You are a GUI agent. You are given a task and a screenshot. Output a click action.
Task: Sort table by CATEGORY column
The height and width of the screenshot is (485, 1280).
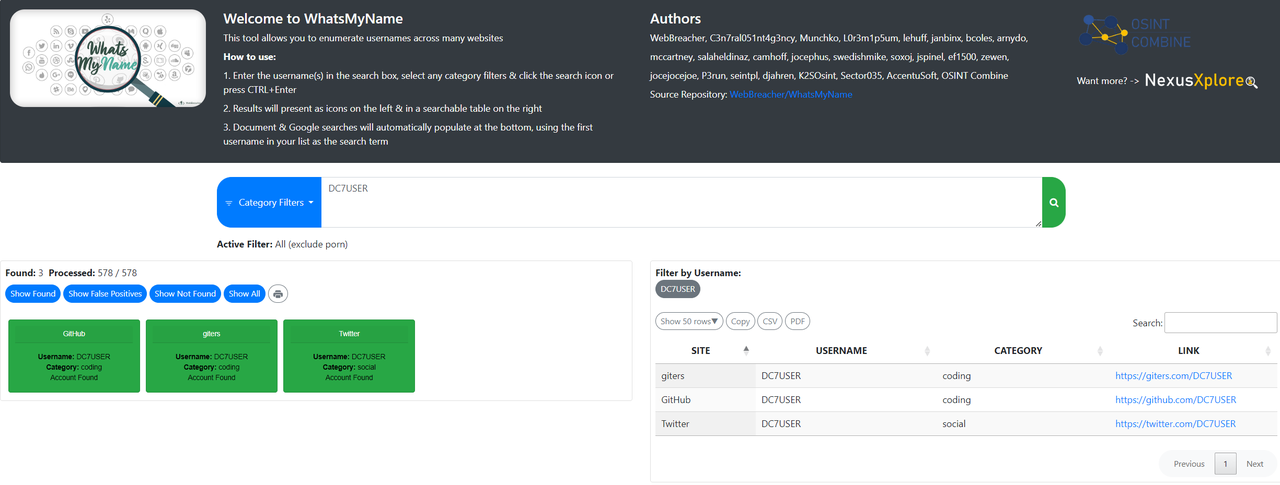[1018, 351]
